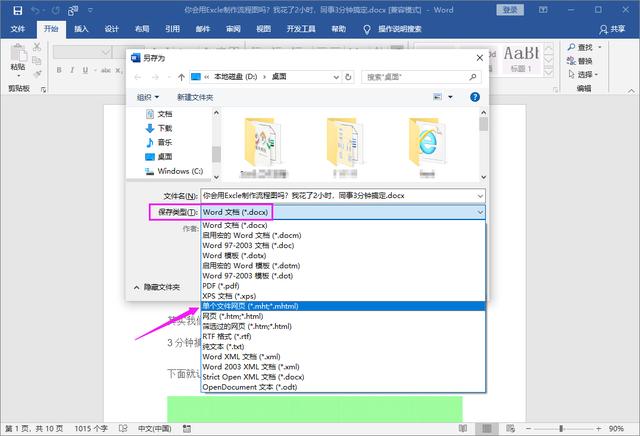Click 中文(中国) language indicator
The width and height of the screenshot is (640, 436).
coord(154,429)
